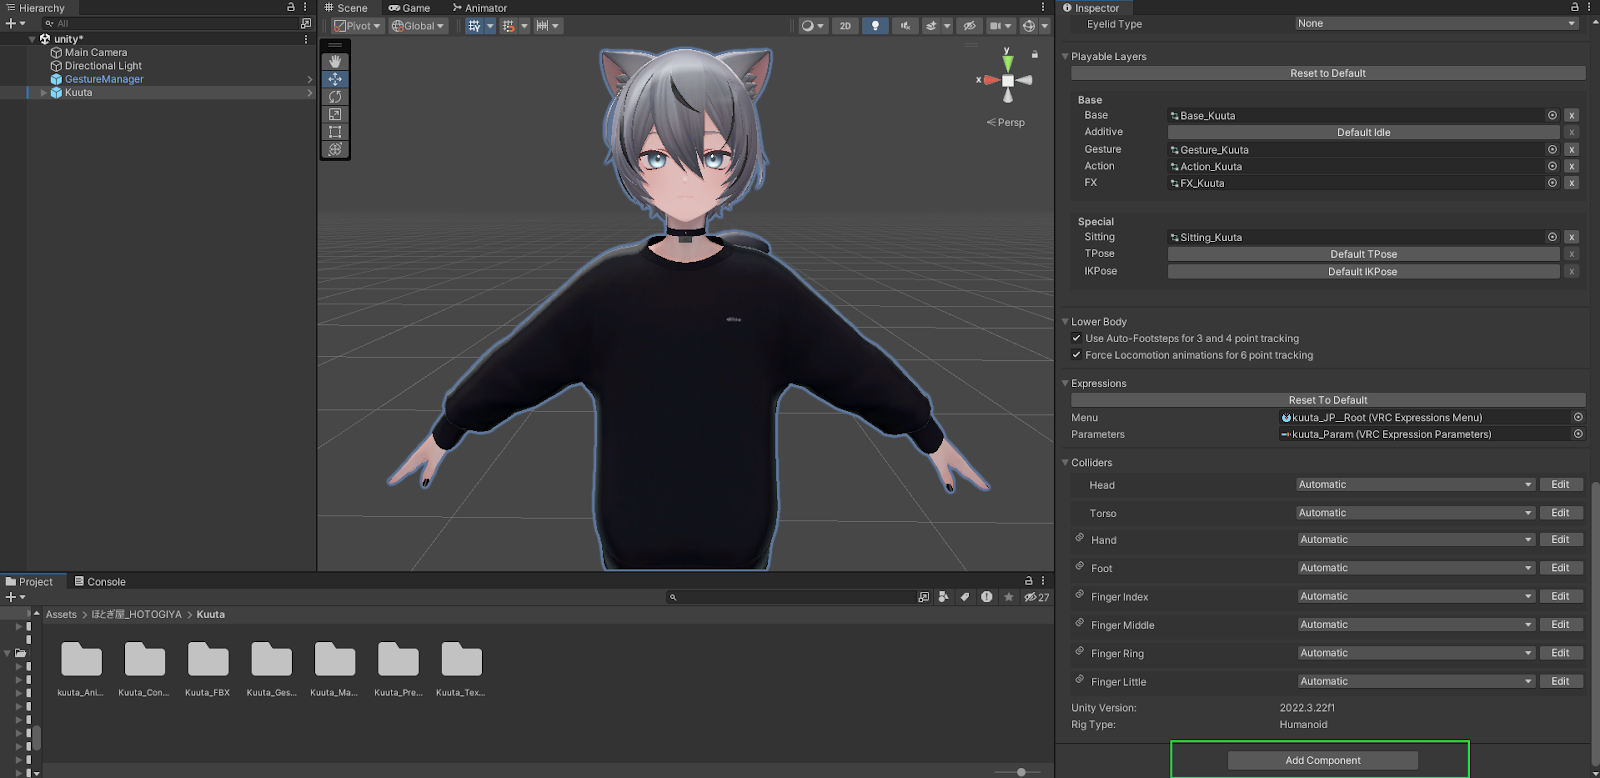Screen dimensions: 1600x778
Task: Select the Scene tab
Action: point(346,7)
